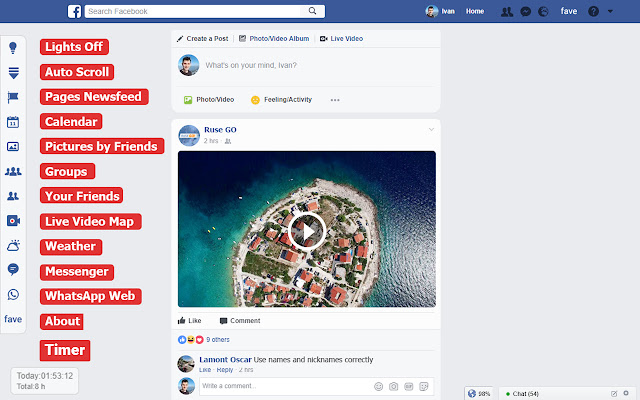Viewport: 640px width, 400px height.
Task: Open notifications globe icon in top bar
Action: coord(543,11)
